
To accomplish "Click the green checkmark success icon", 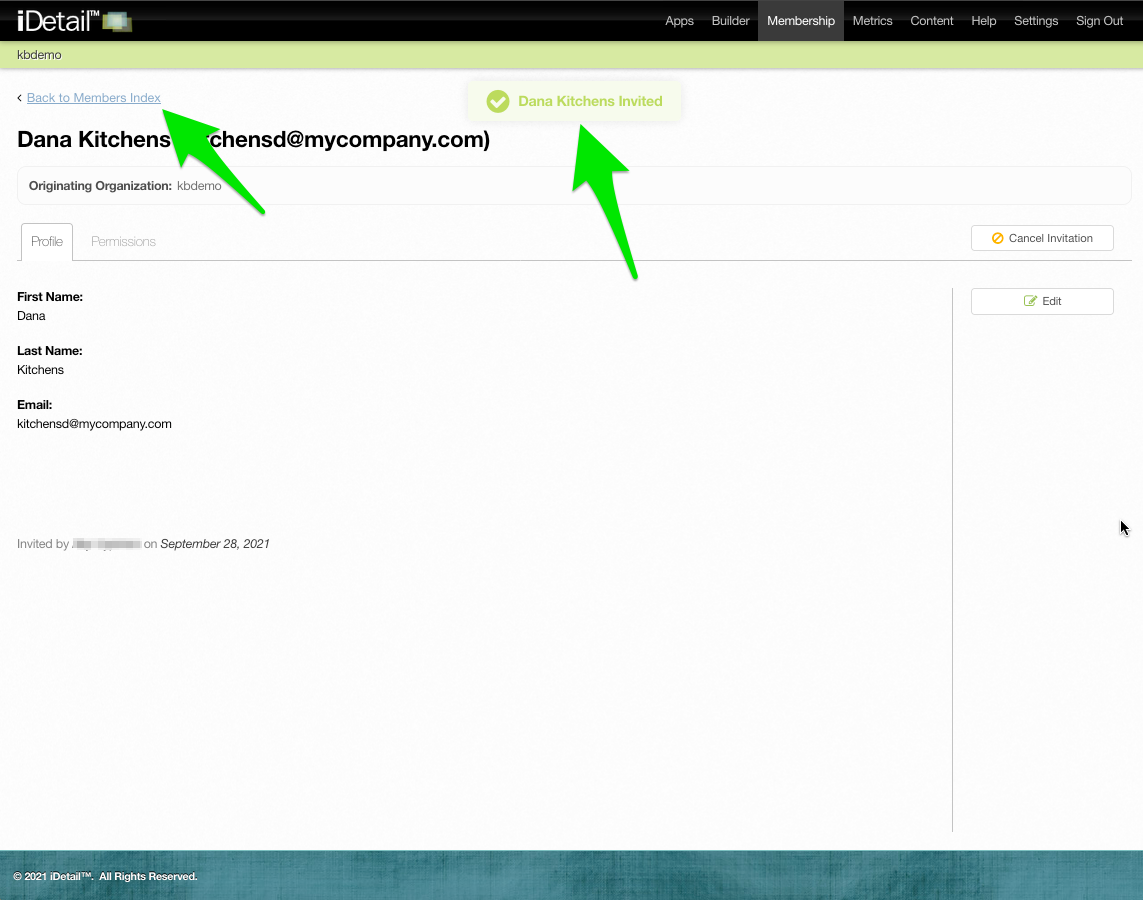I will pos(498,101).
